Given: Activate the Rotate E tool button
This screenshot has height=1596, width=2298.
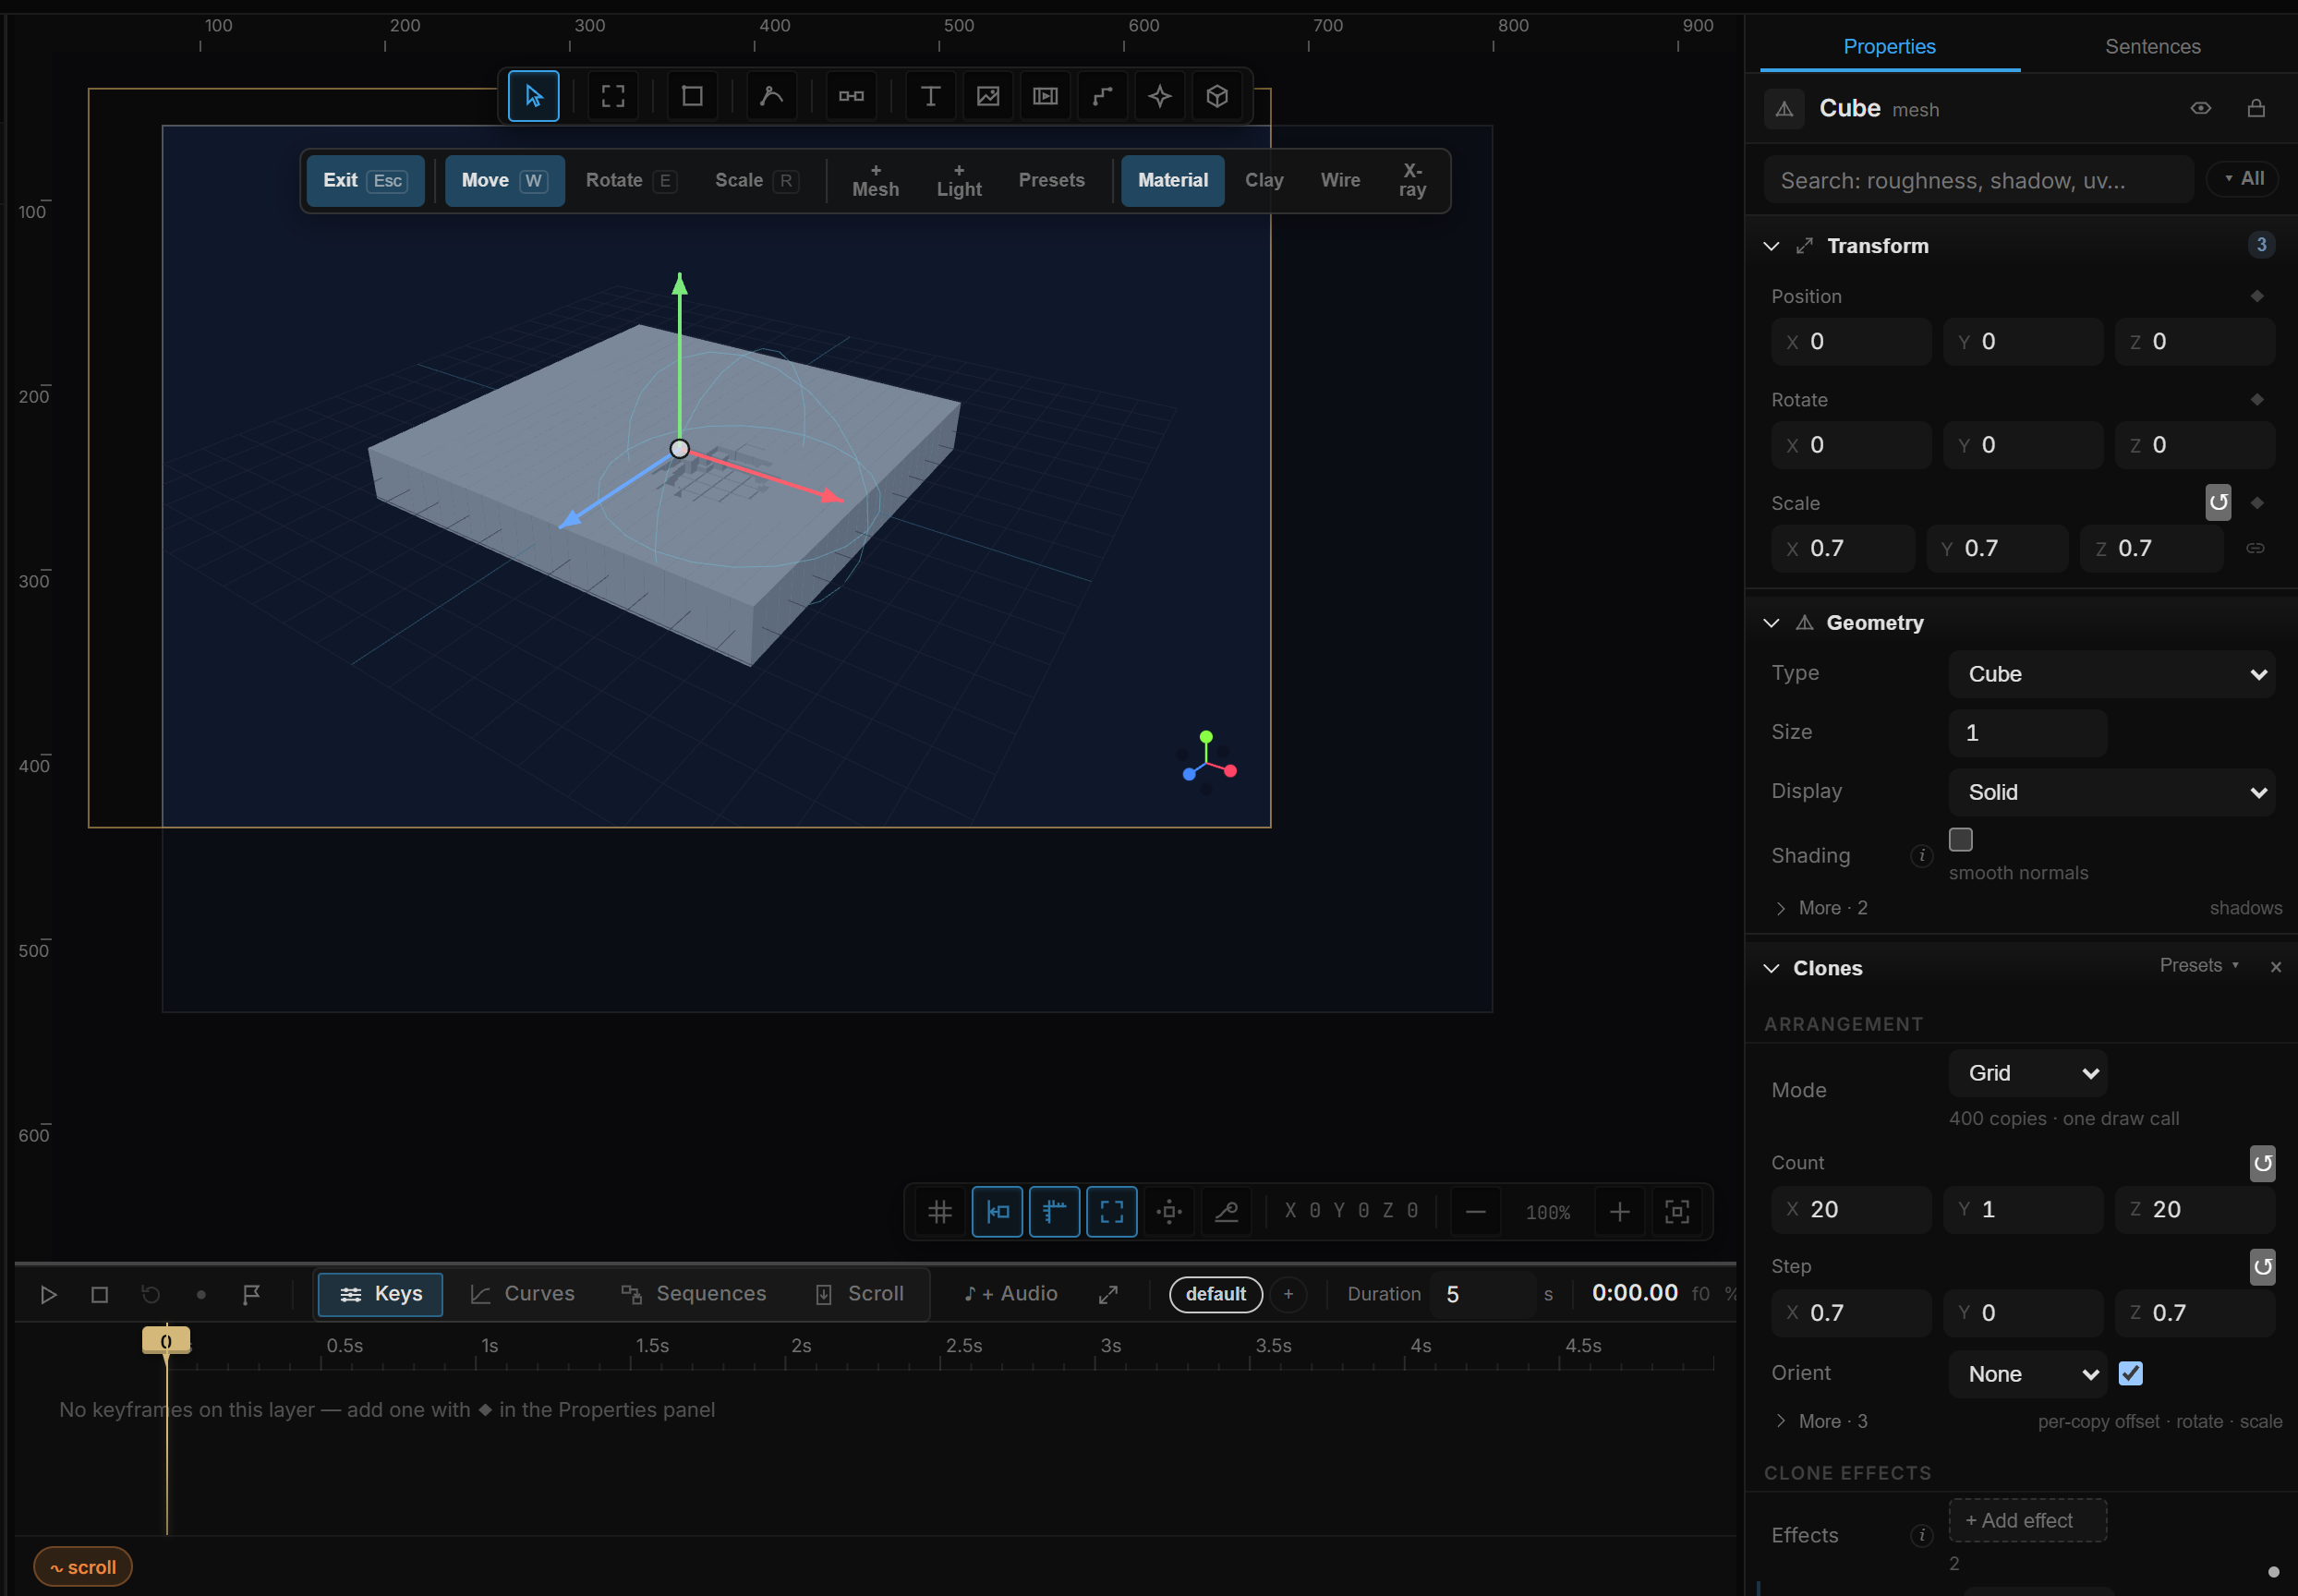Looking at the screenshot, I should coord(631,180).
